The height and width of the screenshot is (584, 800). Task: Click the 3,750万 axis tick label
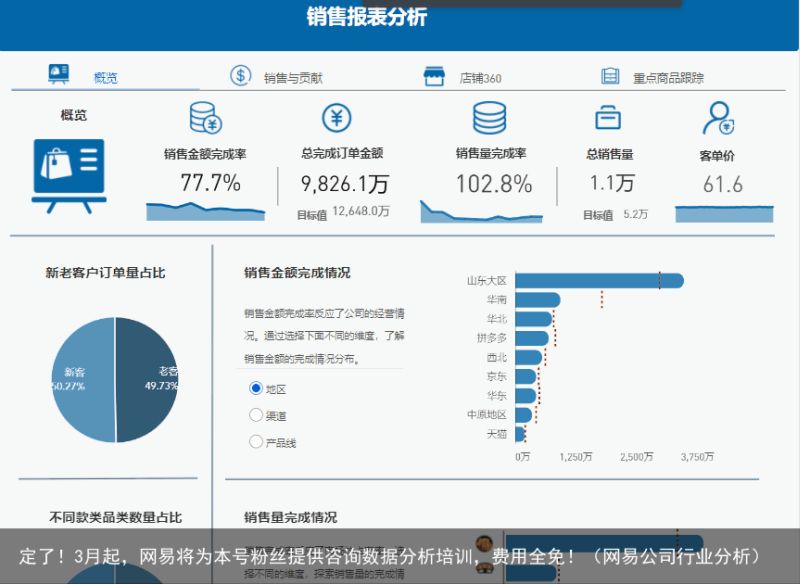(x=697, y=456)
